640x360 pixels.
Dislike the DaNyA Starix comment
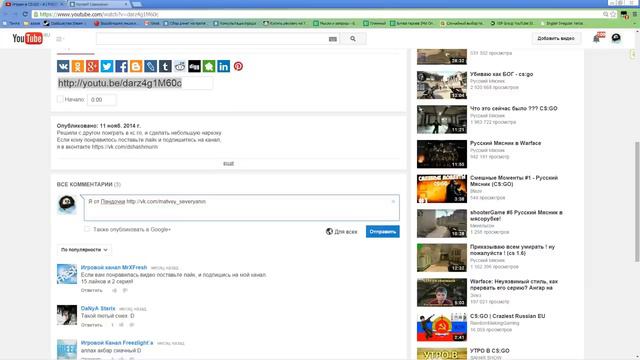pos(131,325)
